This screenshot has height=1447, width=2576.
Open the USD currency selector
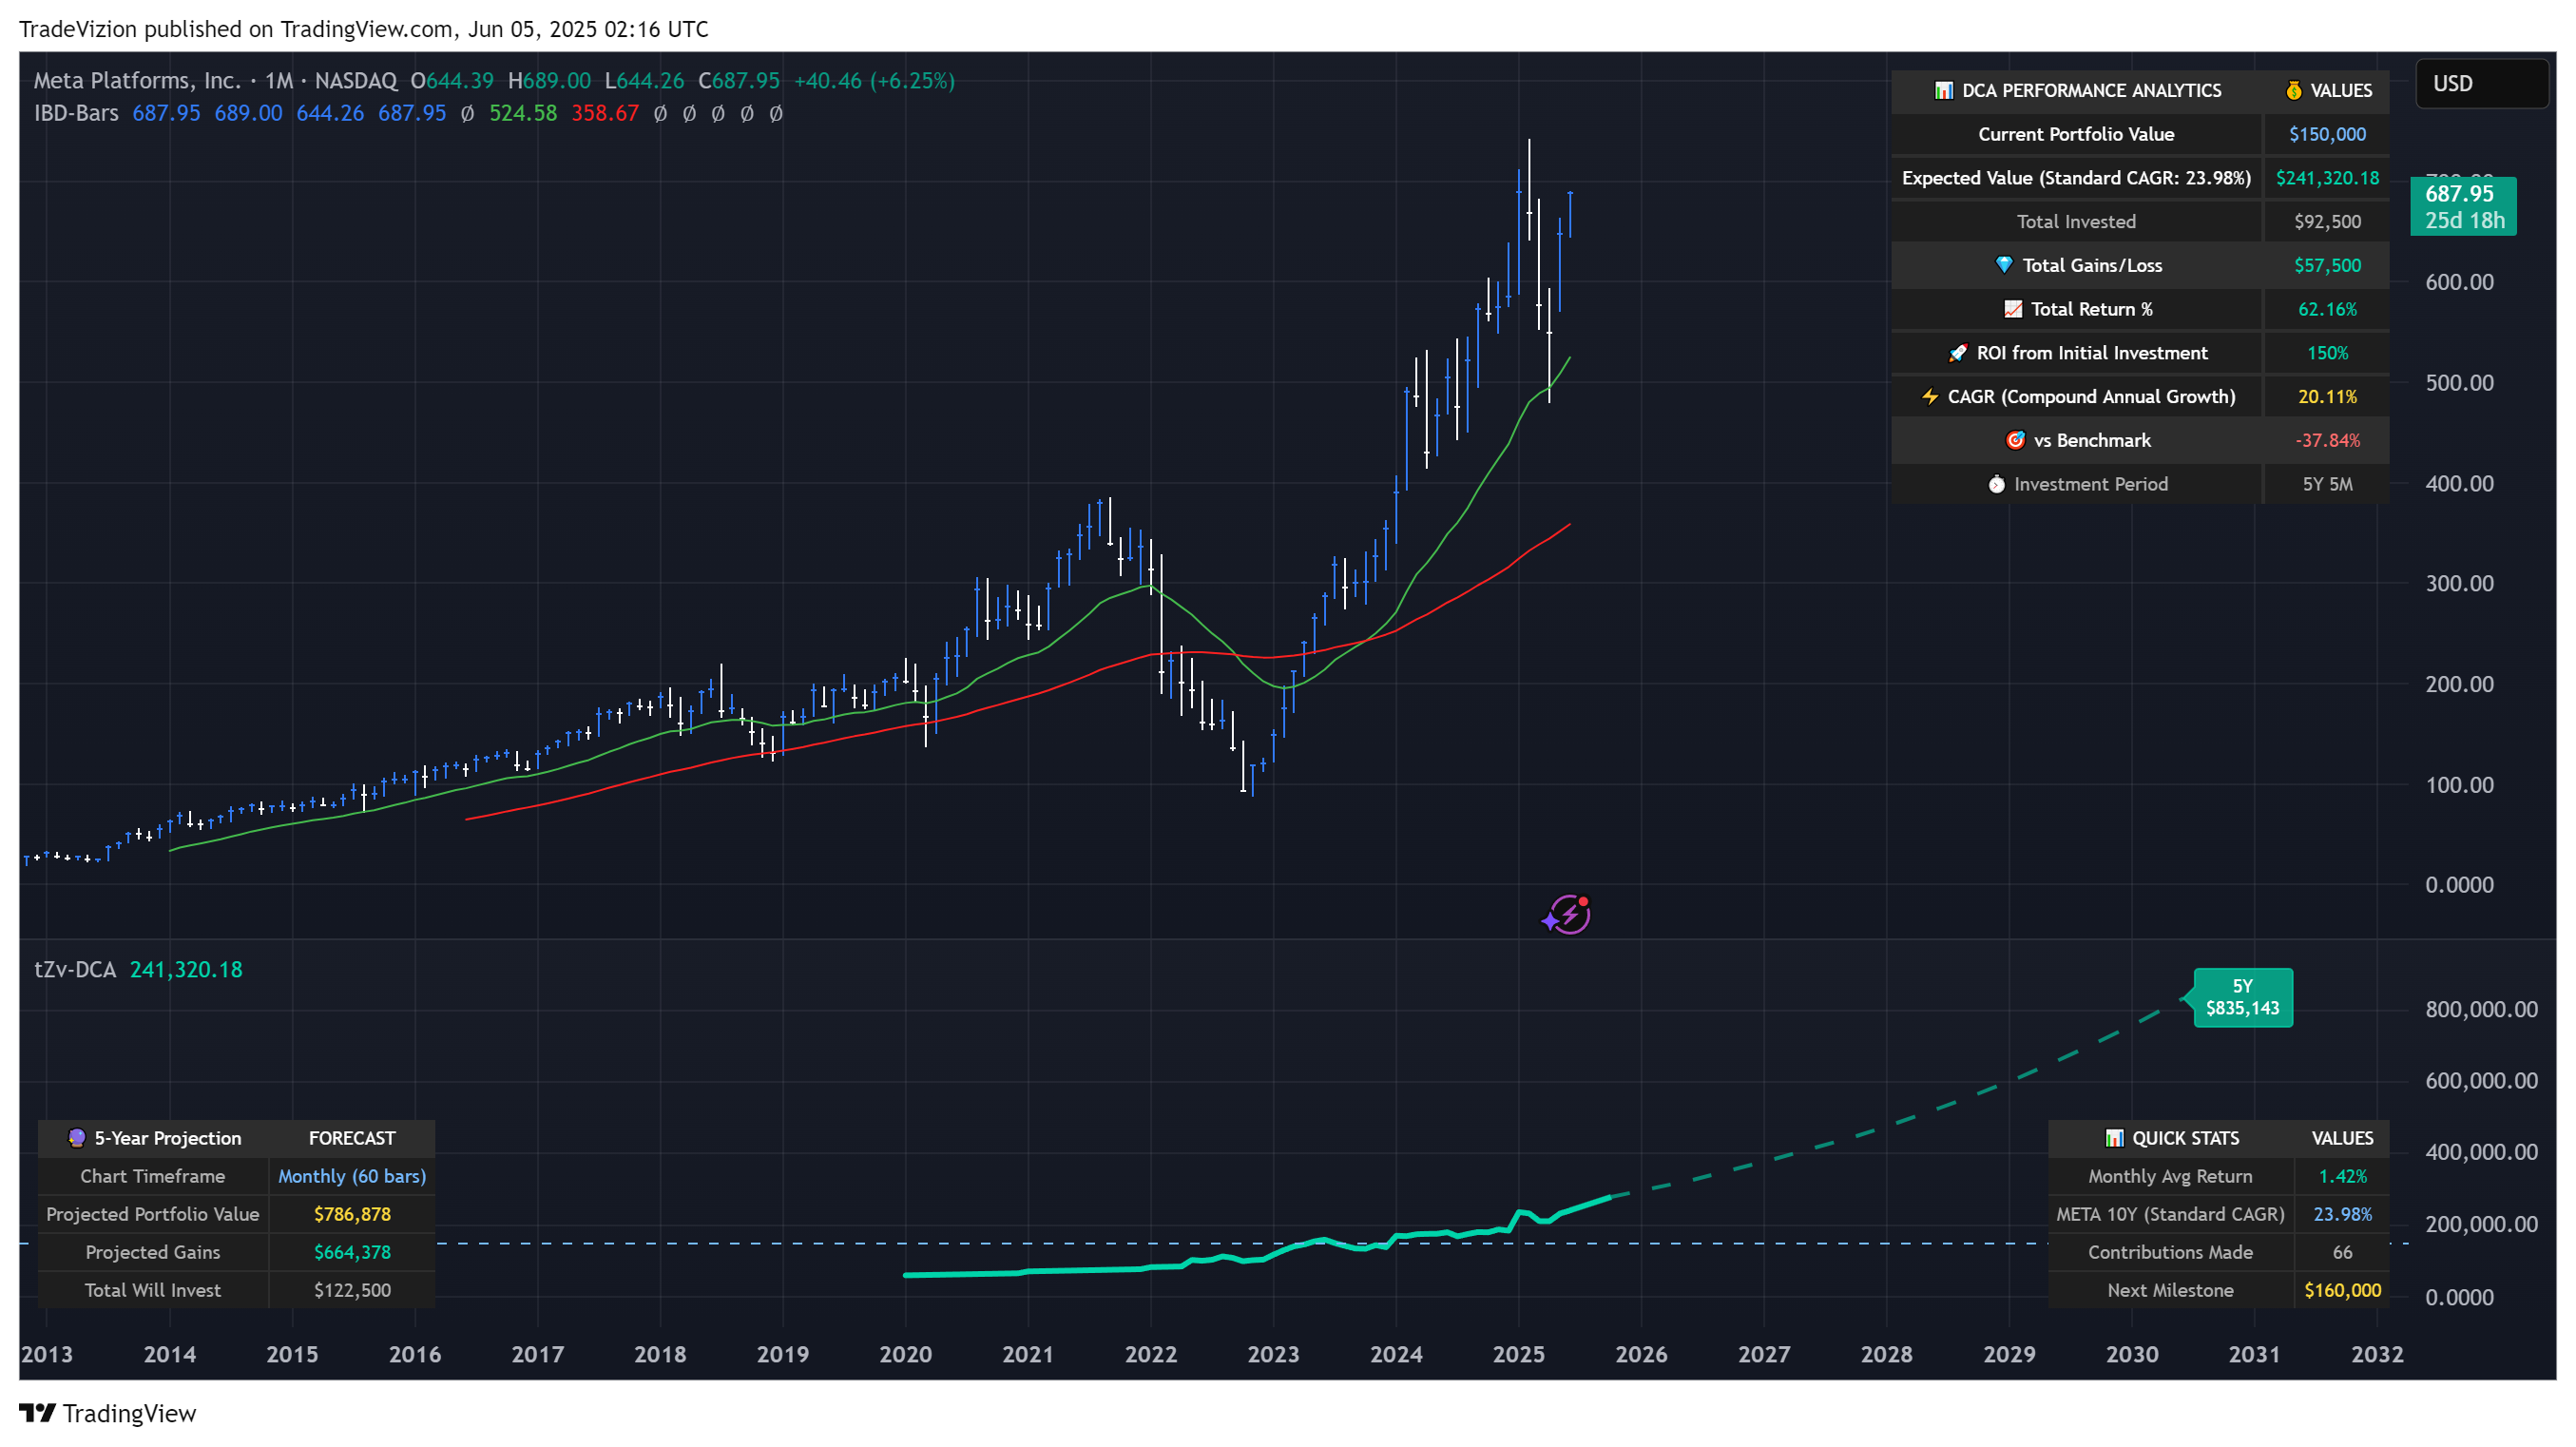2481,83
